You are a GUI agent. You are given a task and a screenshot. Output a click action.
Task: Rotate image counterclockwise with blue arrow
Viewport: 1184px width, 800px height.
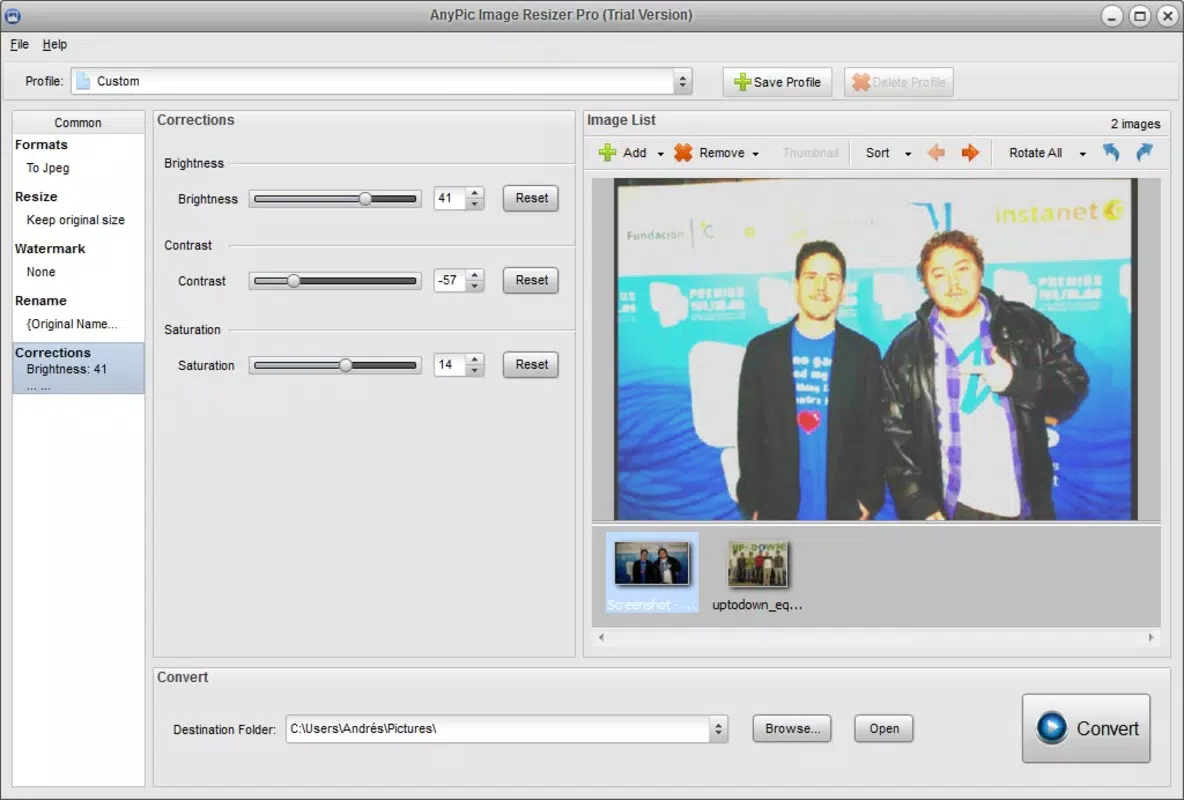click(x=1111, y=153)
